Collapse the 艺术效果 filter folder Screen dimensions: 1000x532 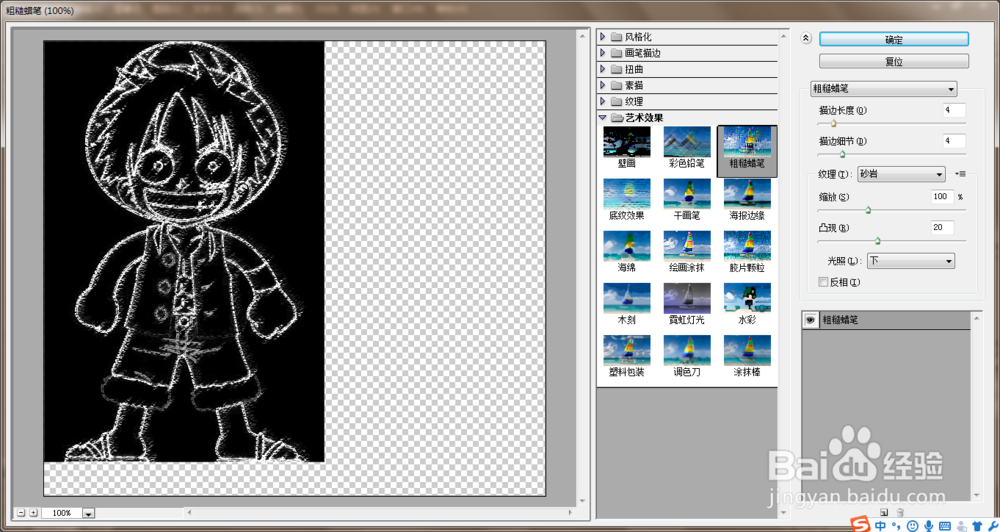pyautogui.click(x=603, y=117)
